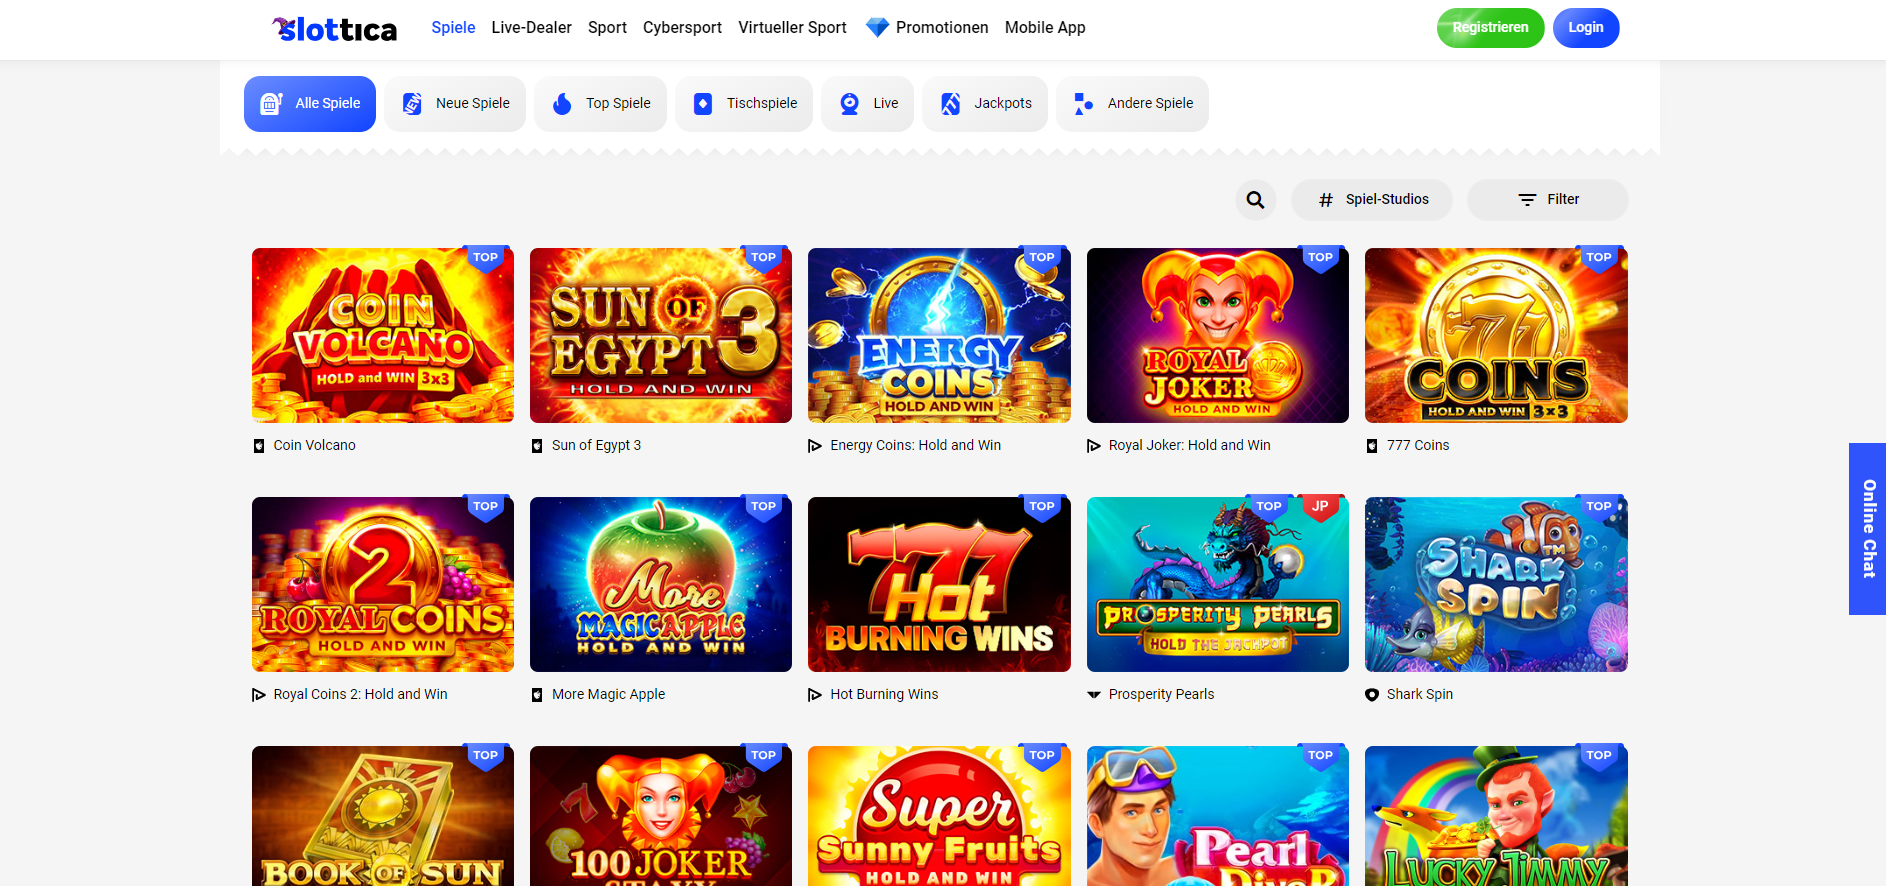Click the provider icon beside Coin Volcano

259,446
